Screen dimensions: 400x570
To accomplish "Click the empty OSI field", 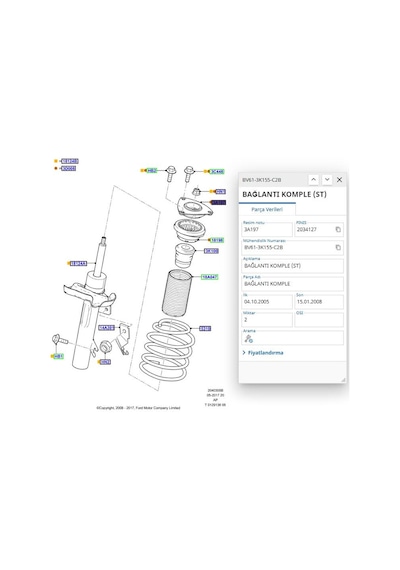I will point(319,320).
